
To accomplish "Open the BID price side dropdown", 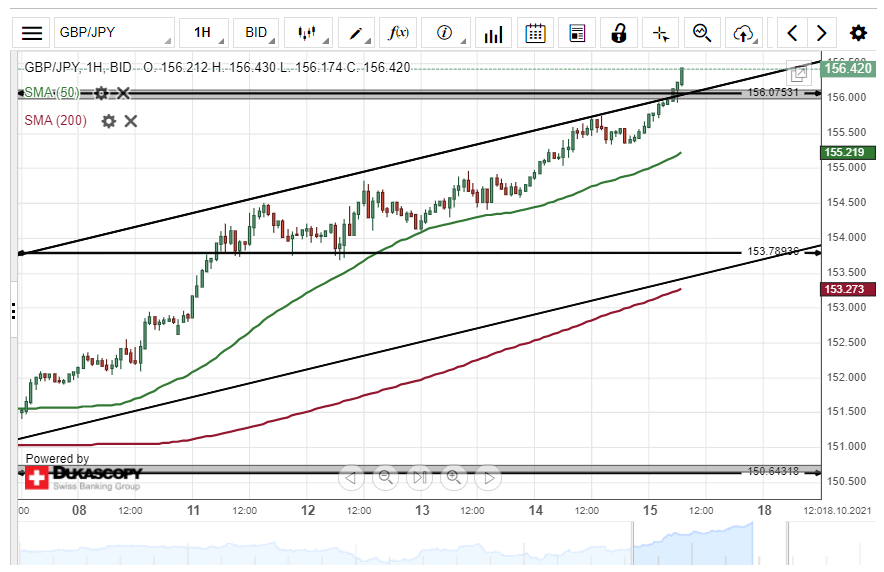I will tap(257, 33).
